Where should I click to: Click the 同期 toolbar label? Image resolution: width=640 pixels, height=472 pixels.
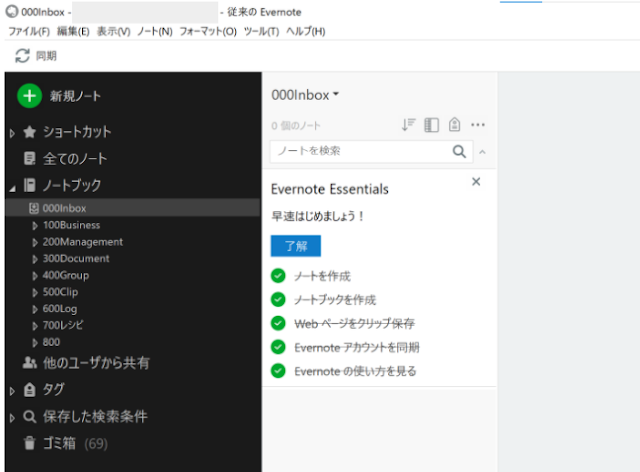coord(46,56)
